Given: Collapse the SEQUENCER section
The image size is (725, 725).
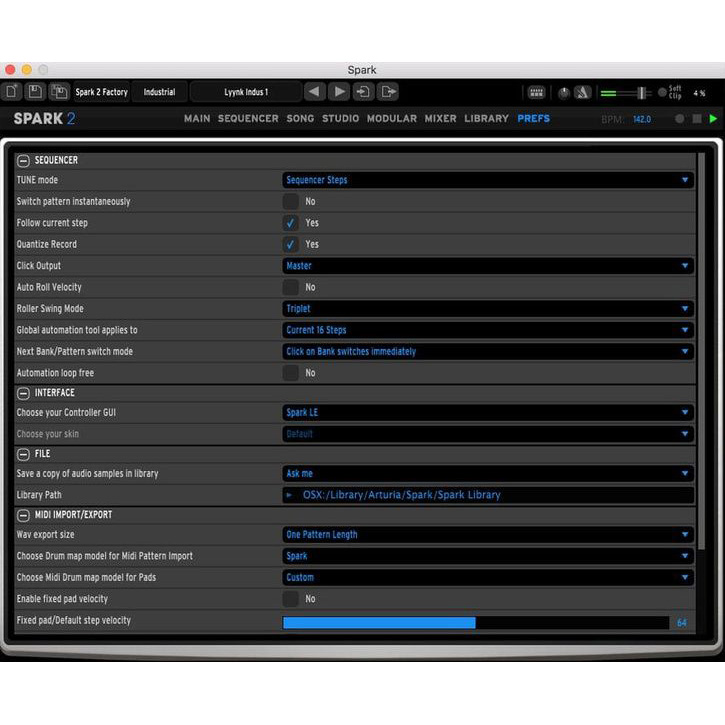Looking at the screenshot, I should click(x=23, y=160).
